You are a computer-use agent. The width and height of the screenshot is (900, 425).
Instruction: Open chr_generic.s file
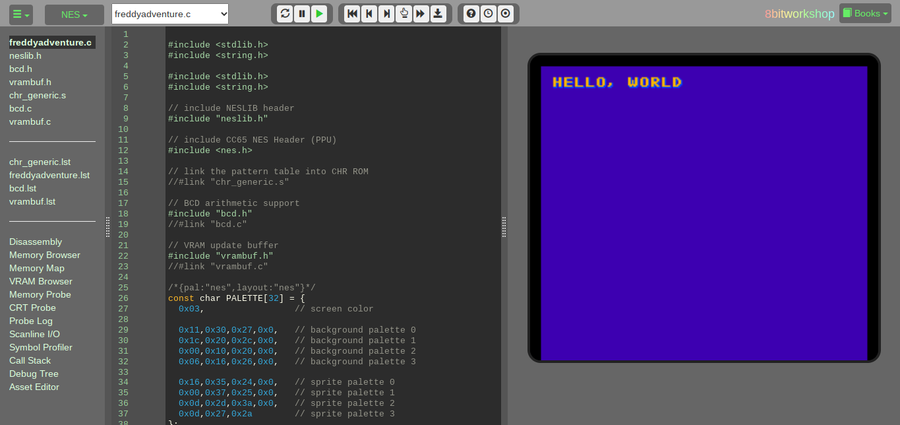37,95
